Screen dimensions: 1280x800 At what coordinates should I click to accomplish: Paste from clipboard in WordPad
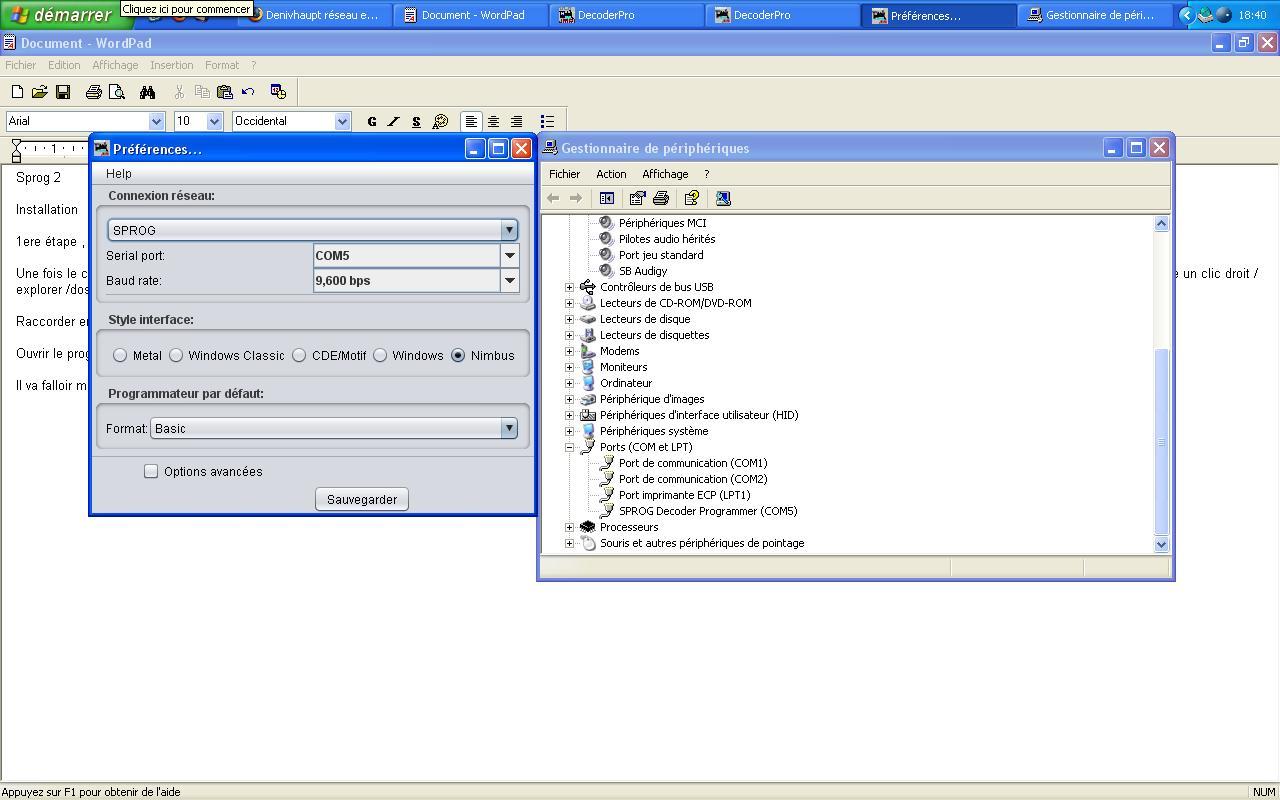click(x=225, y=92)
